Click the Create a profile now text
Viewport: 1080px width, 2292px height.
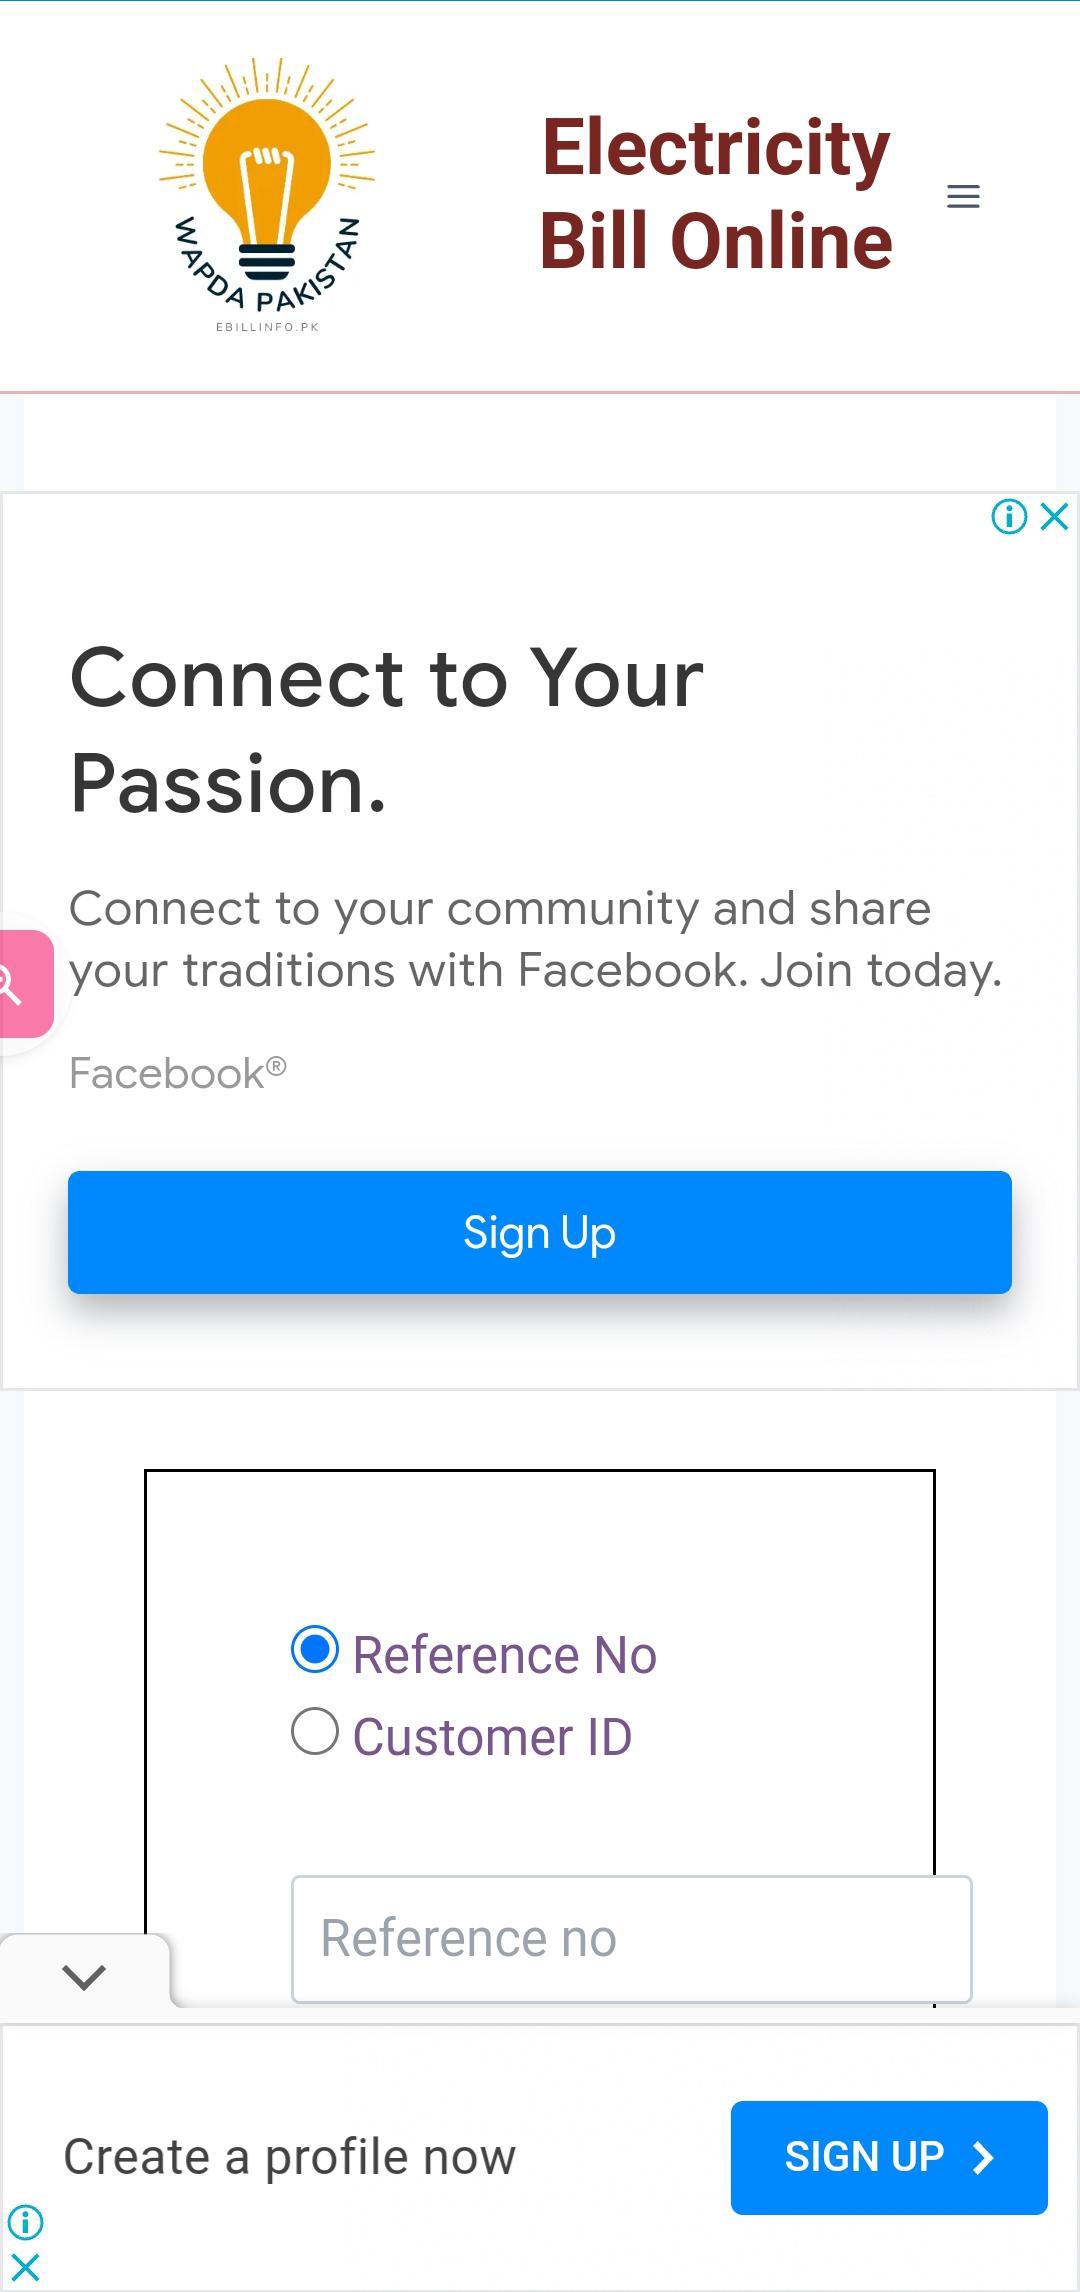(x=289, y=2157)
